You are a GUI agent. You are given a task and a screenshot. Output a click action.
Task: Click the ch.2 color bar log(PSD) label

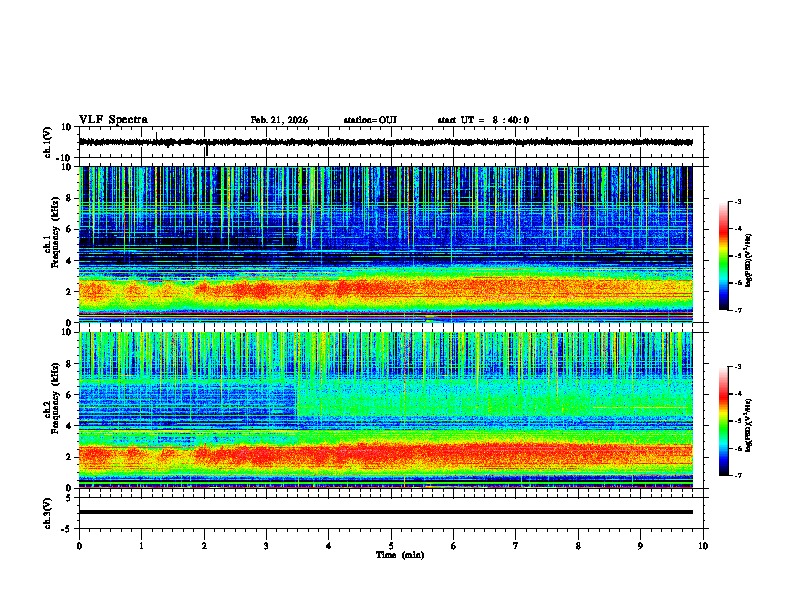pyautogui.click(x=749, y=424)
